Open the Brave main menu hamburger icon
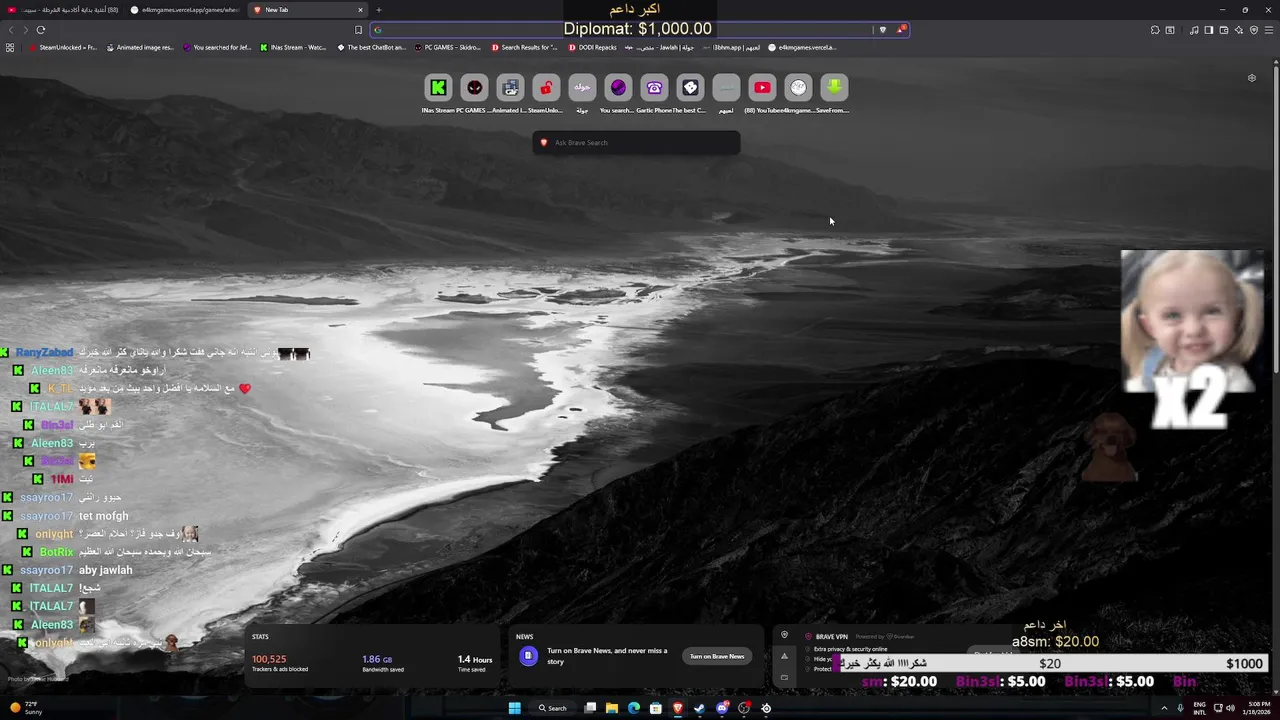 (1268, 30)
